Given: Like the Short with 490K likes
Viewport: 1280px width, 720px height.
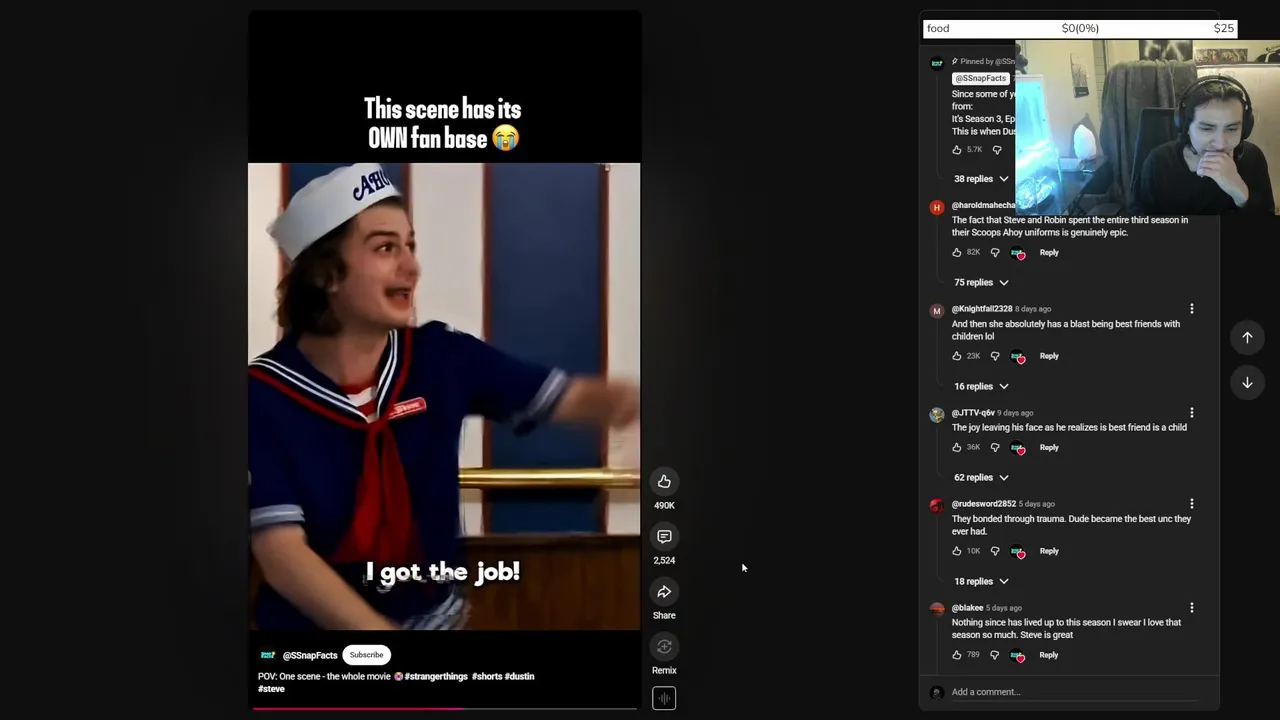Looking at the screenshot, I should pos(664,482).
